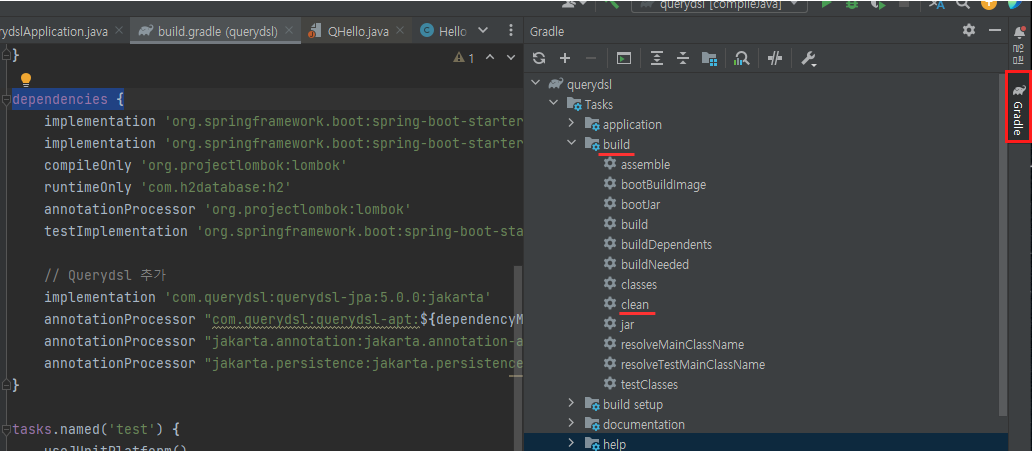
Task: Close the ydslApplication.java tab
Action: [x=118, y=30]
